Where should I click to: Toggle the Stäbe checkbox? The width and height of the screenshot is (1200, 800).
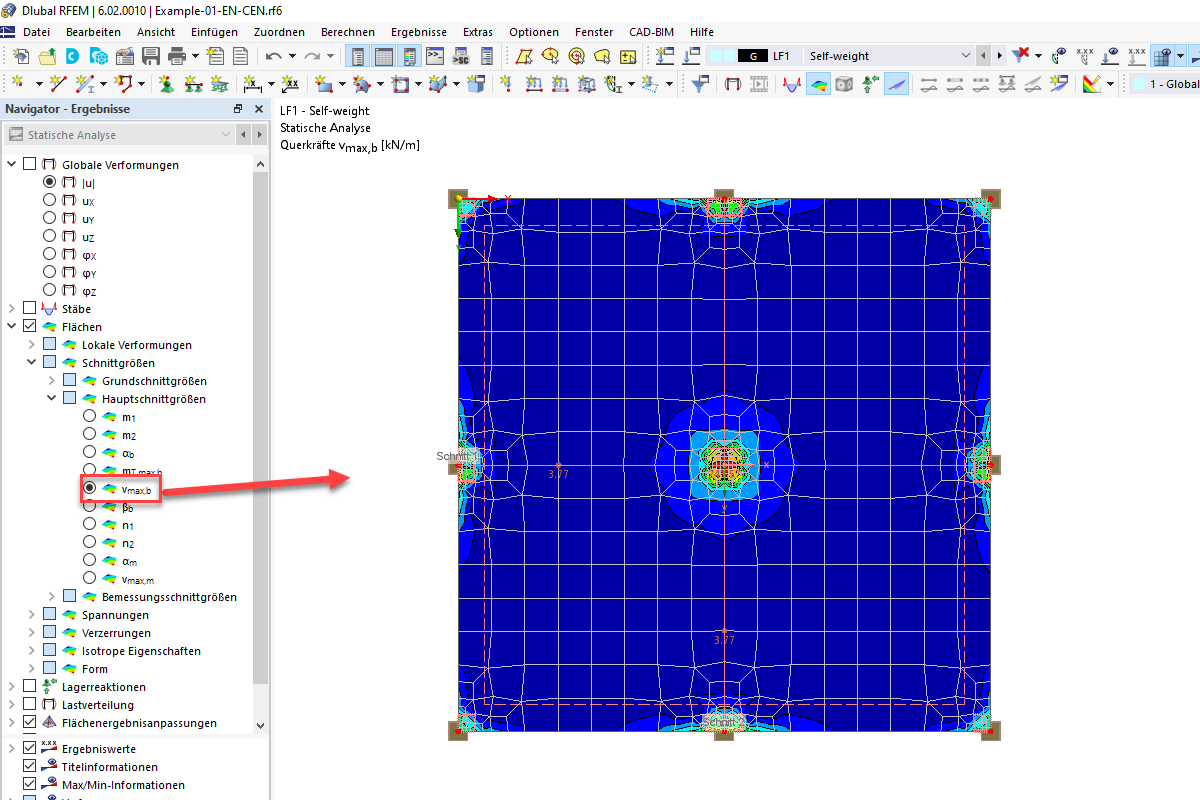[30, 309]
